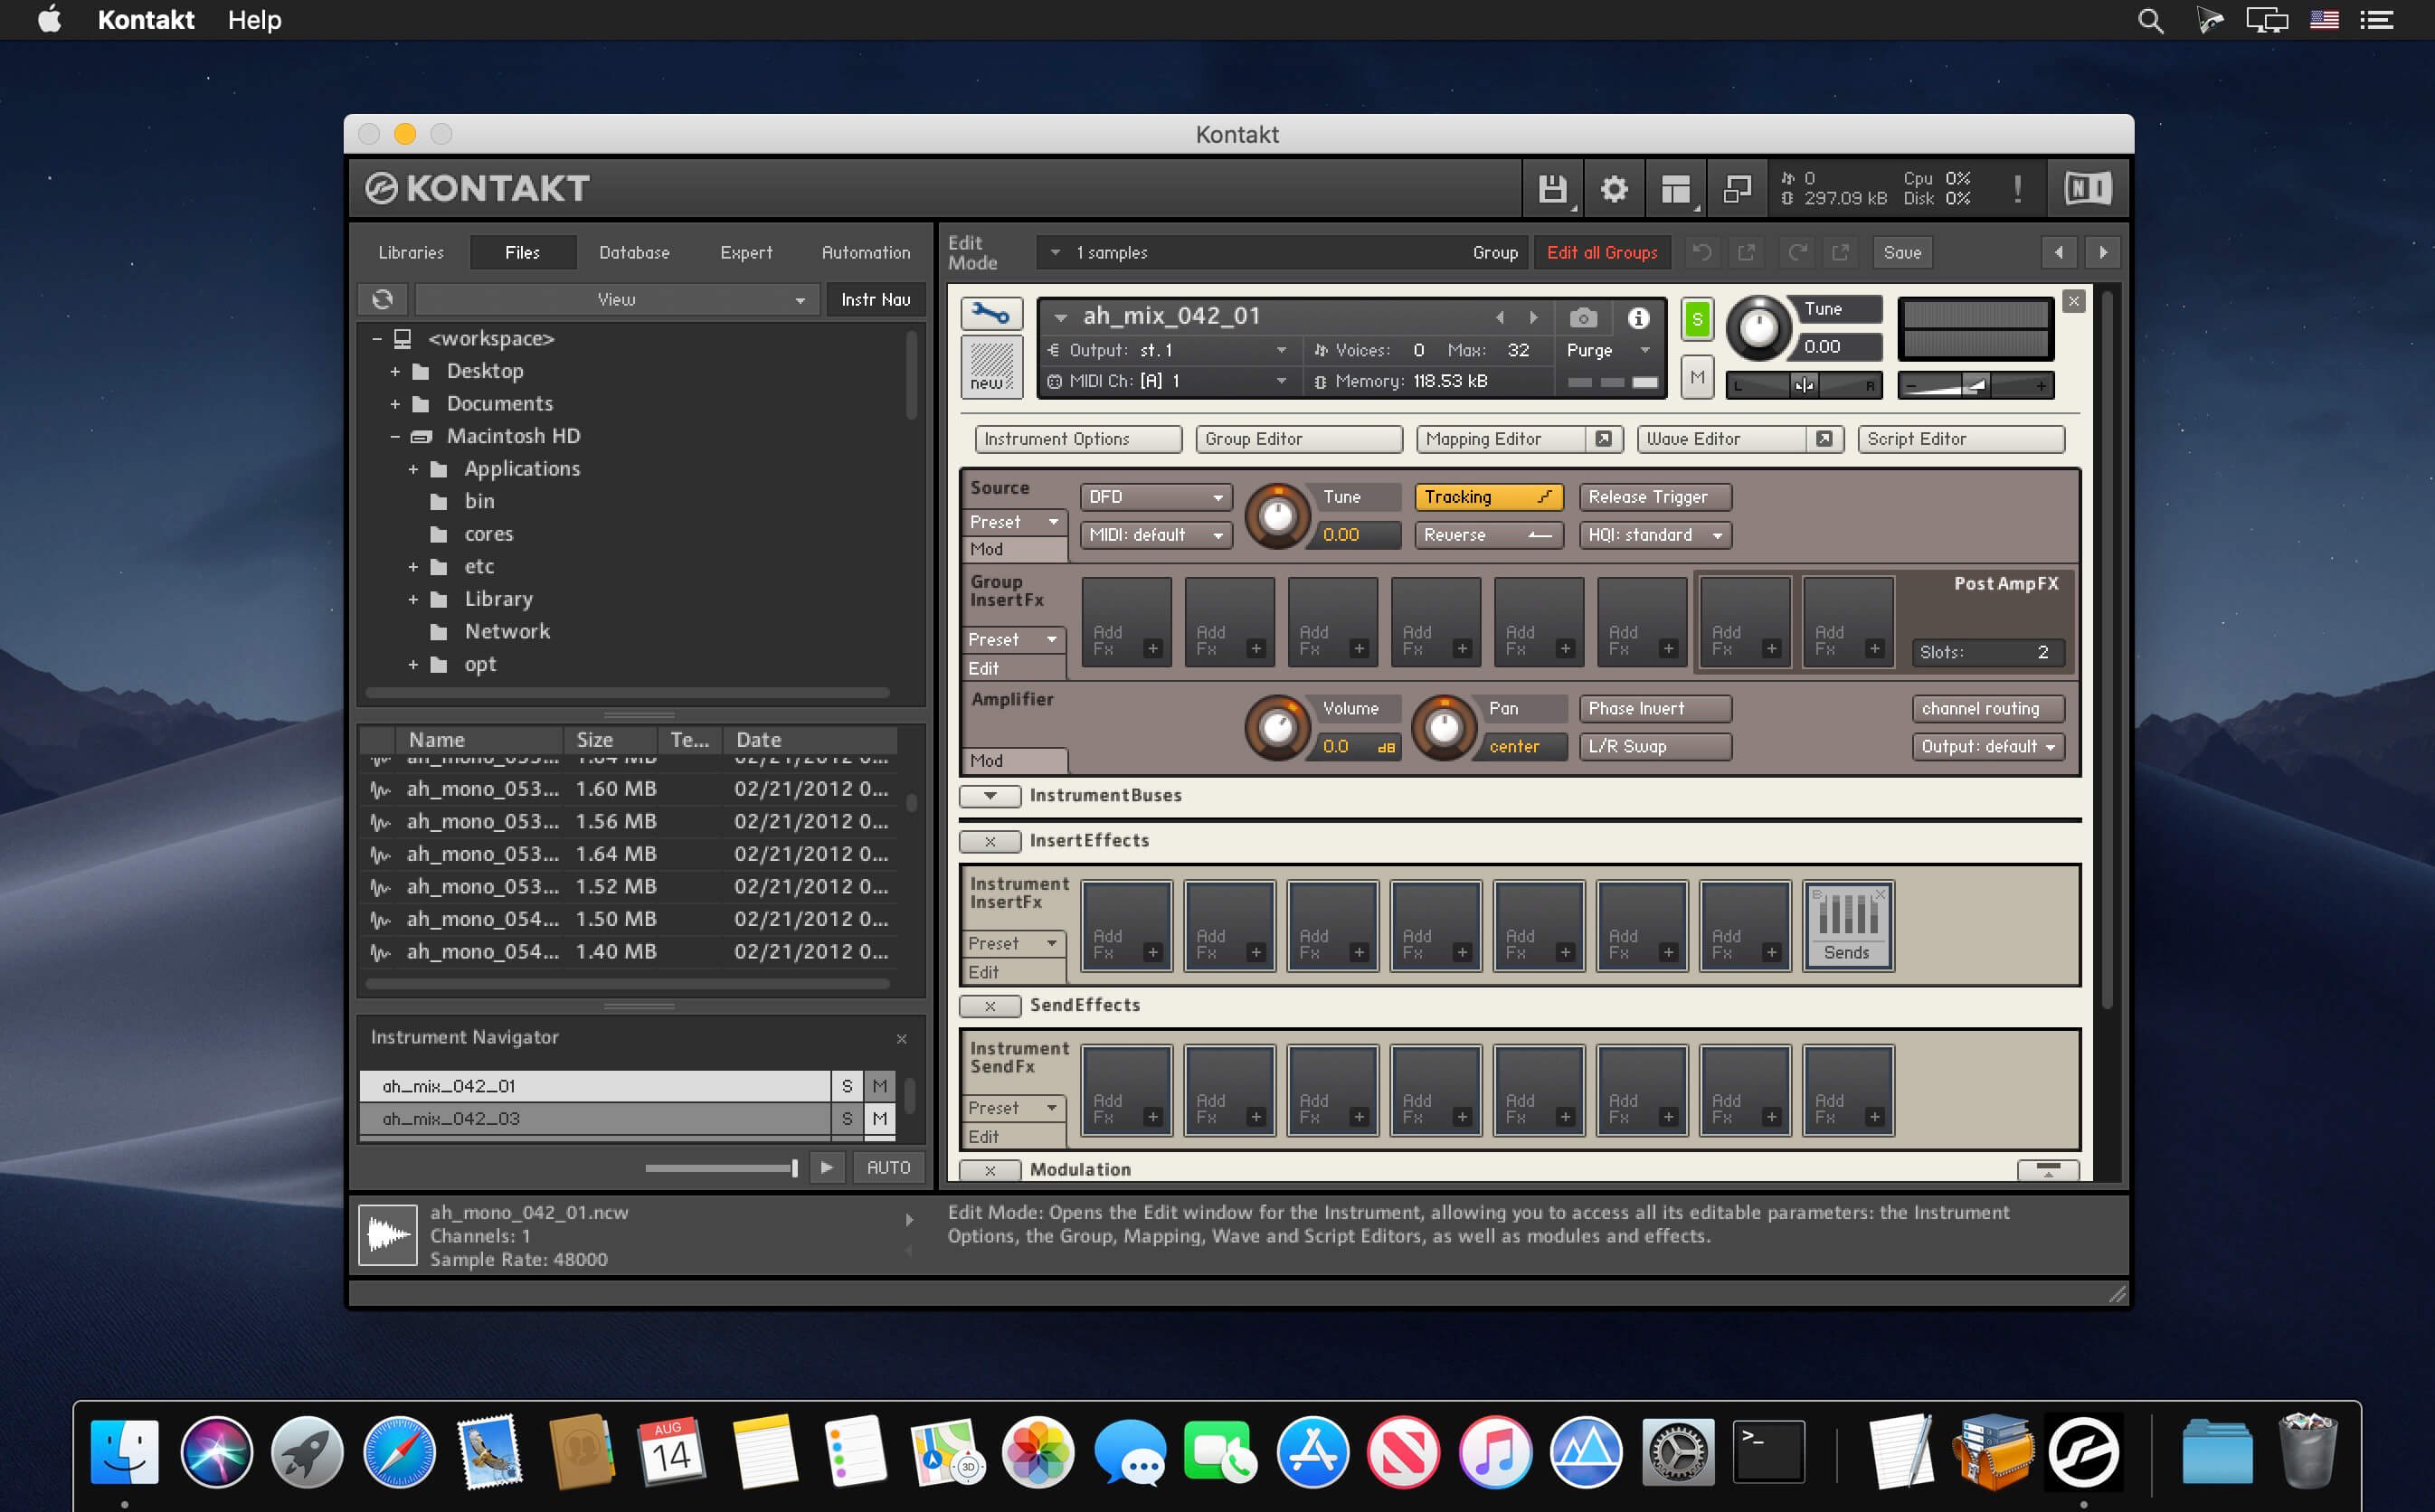This screenshot has height=1512, width=2435.
Task: Click first Add Fx slot in Group InsertFx
Action: click(1126, 621)
